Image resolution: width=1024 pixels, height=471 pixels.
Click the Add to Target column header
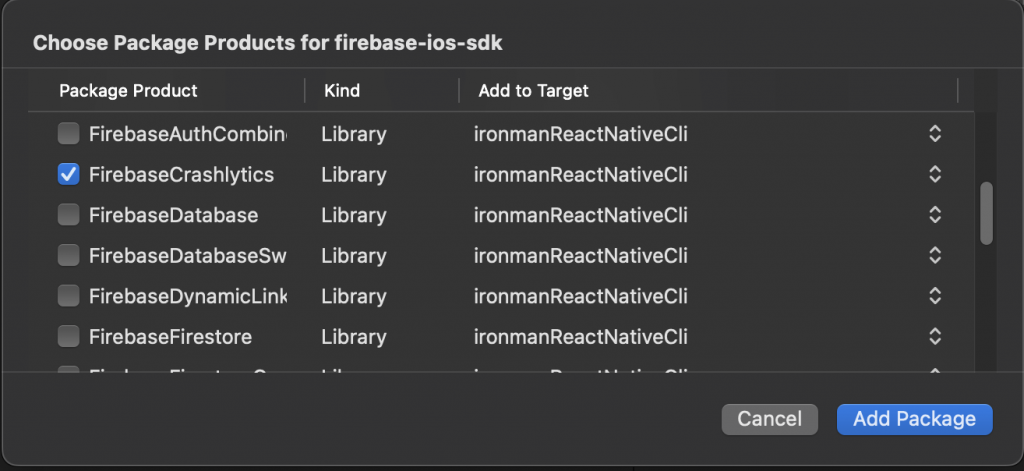coord(533,91)
